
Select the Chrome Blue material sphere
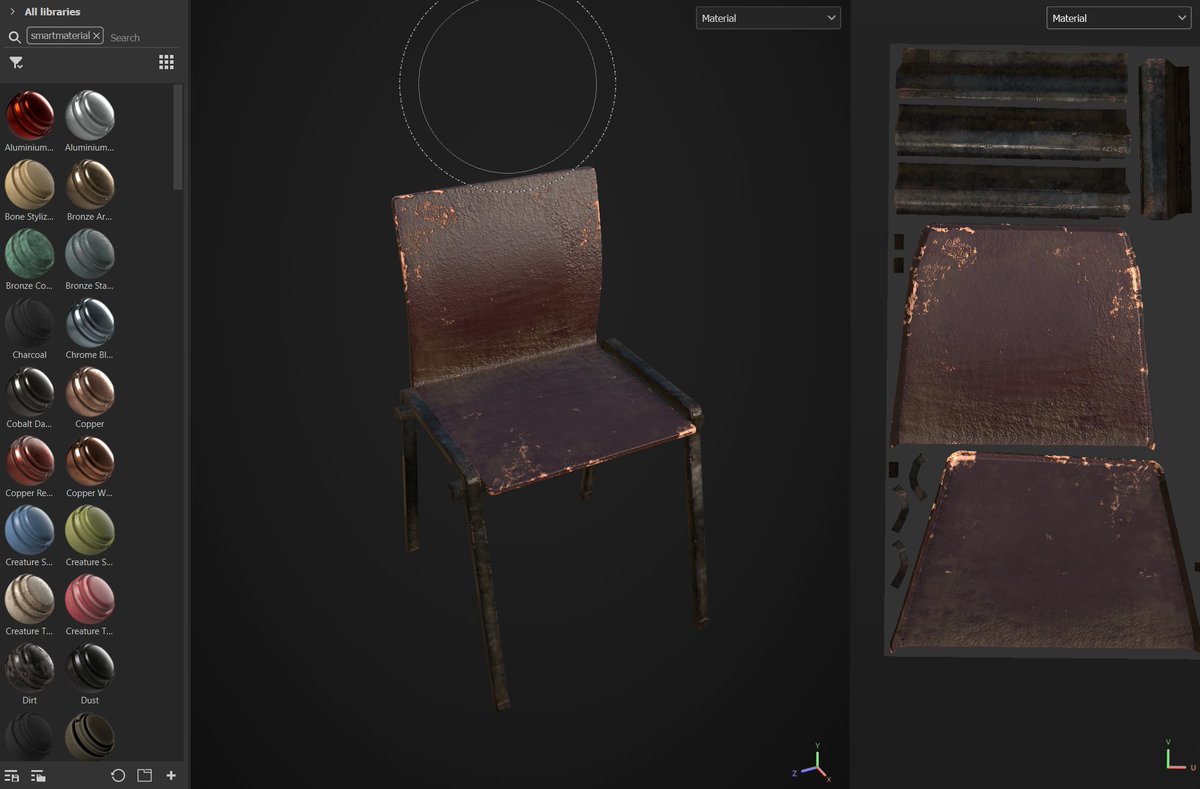89,323
